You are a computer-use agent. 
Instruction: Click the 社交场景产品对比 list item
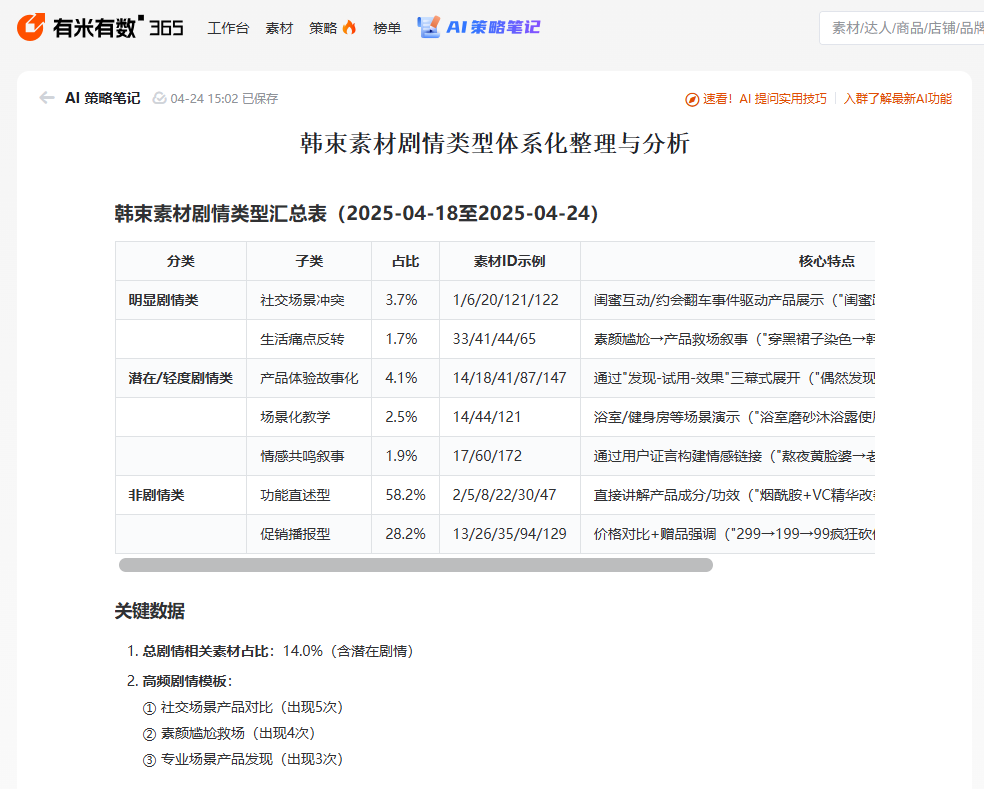click(x=246, y=706)
